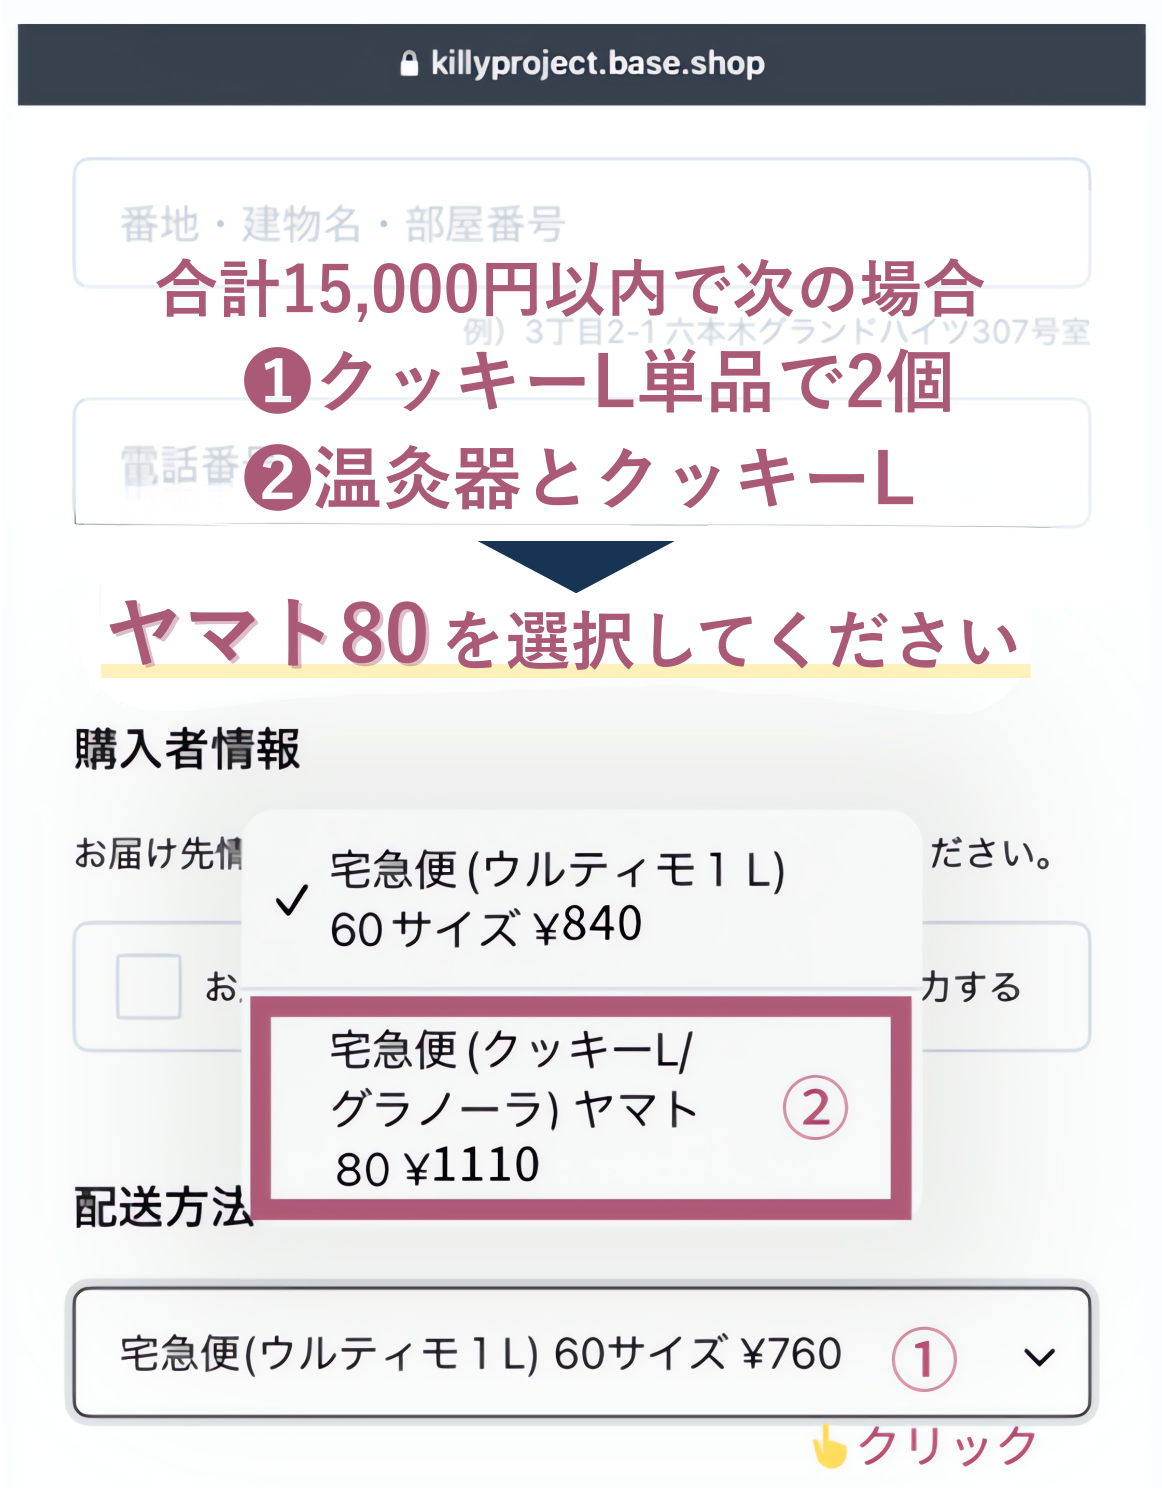
Task: Select 宅急便(ウルティモ1L) 60サイズ ¥840 option
Action: [556, 899]
